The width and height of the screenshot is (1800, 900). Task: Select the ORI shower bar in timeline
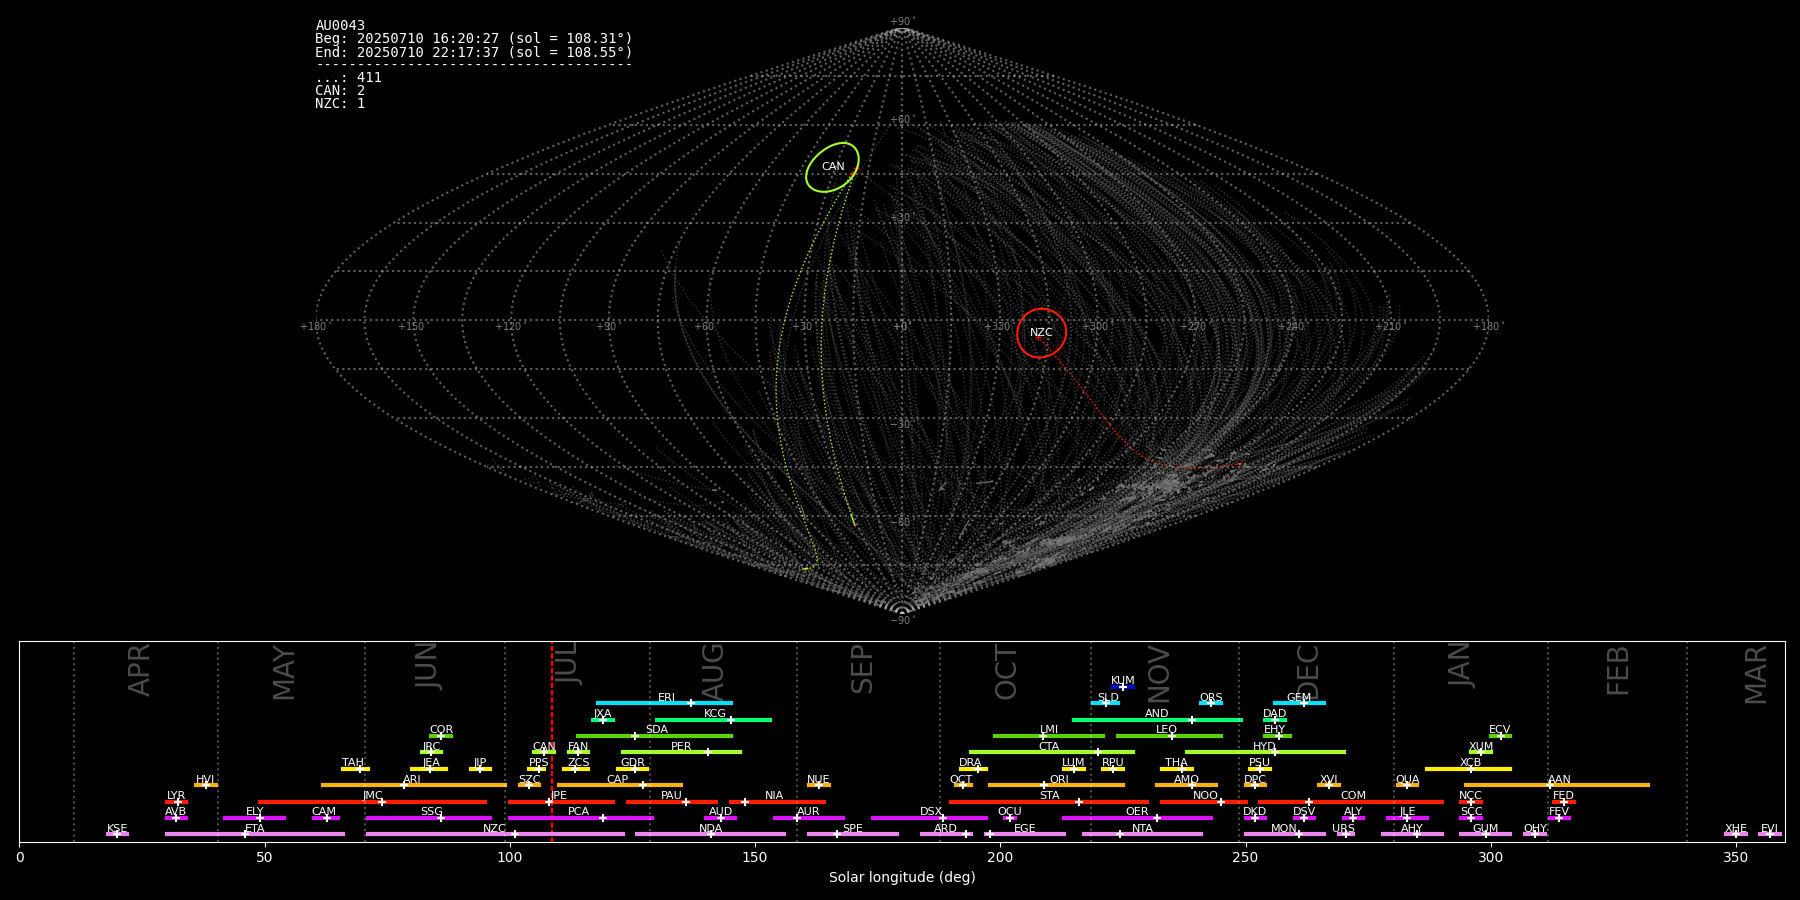[1056, 785]
